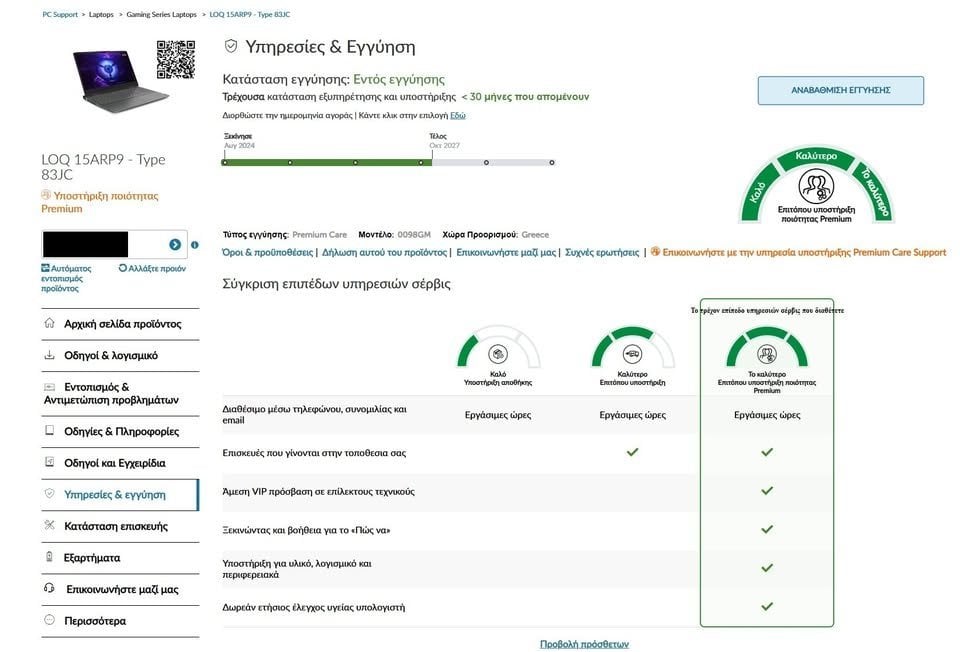Open Εξαρτήματα in sidebar

(120, 557)
